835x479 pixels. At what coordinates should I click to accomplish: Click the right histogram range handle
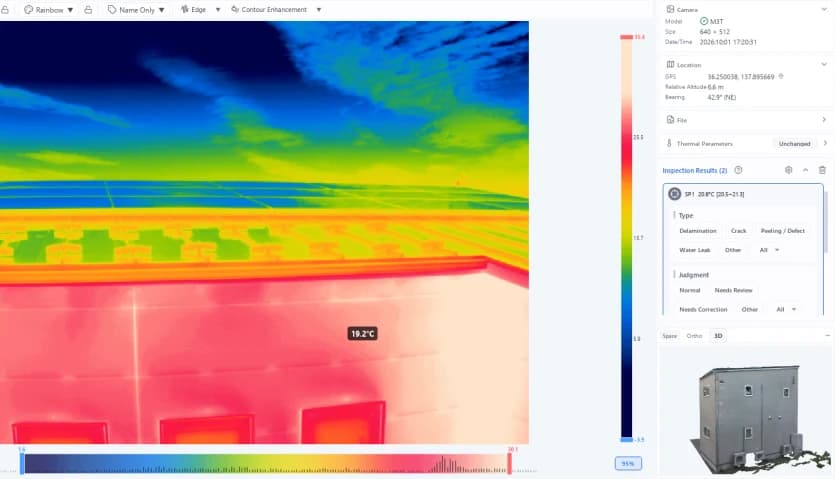[x=510, y=463]
